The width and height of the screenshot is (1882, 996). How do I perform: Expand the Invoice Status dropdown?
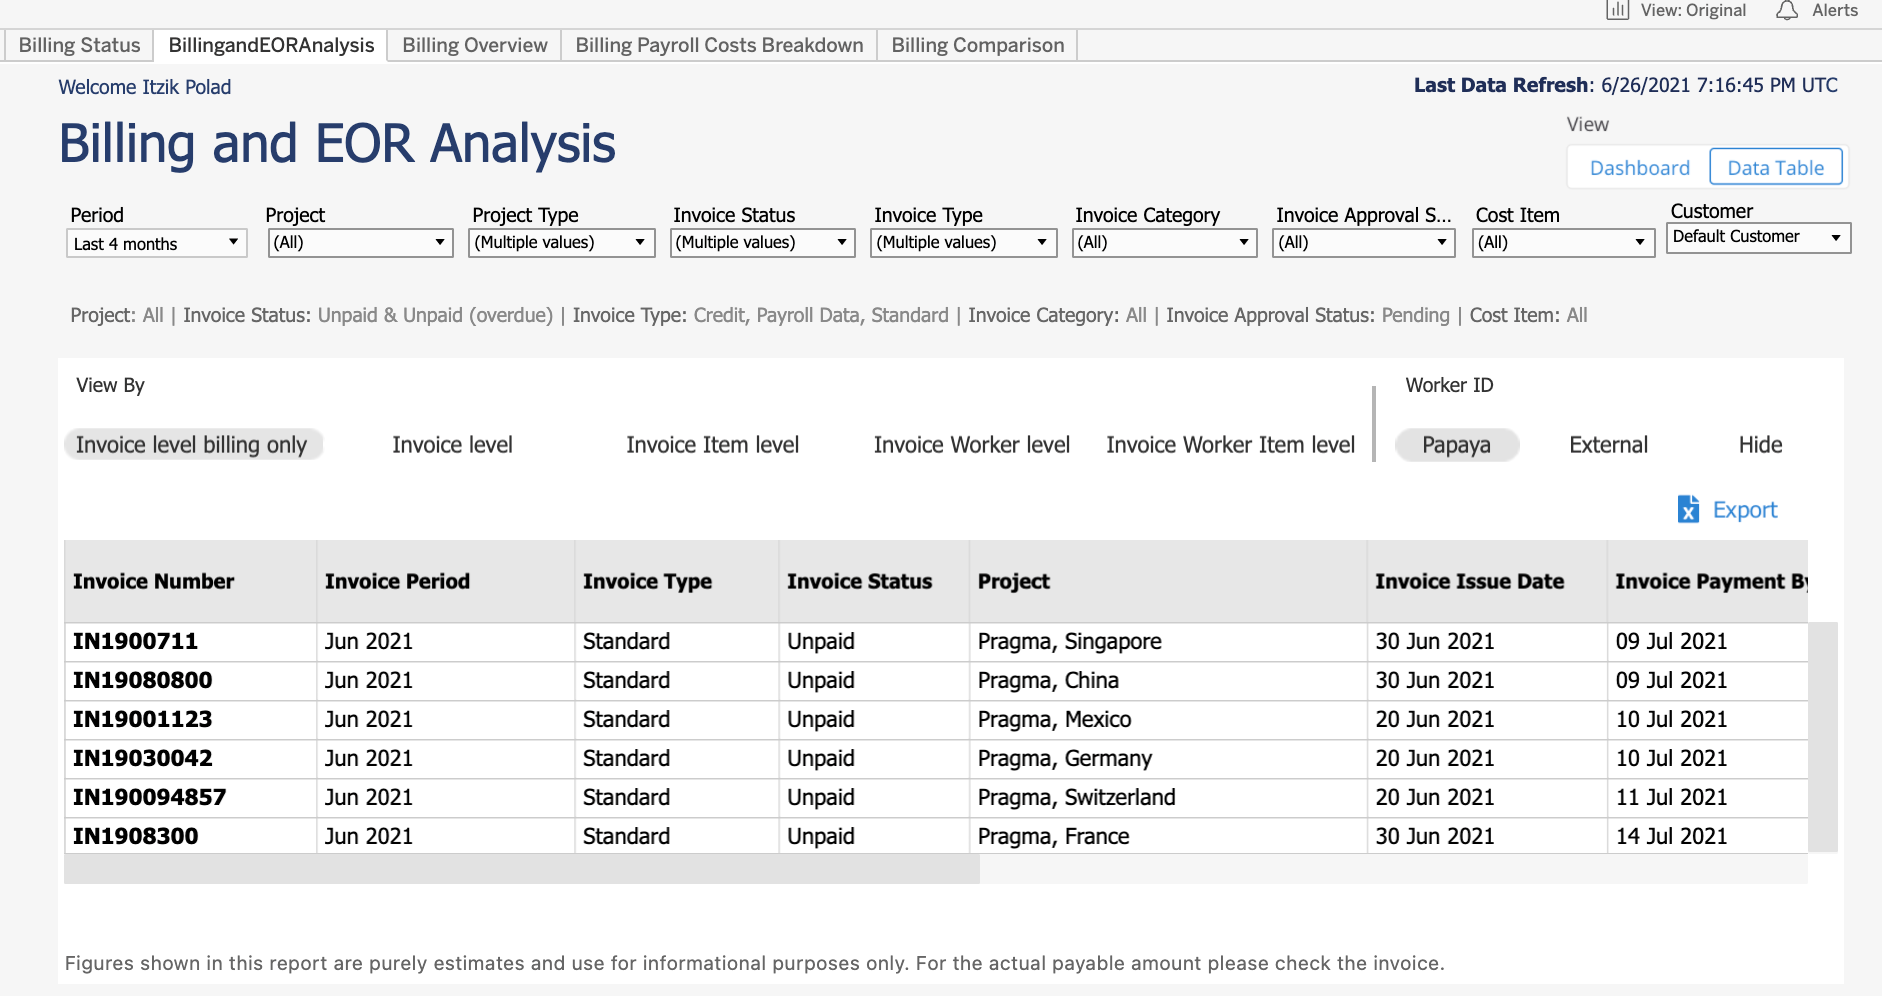(x=842, y=242)
